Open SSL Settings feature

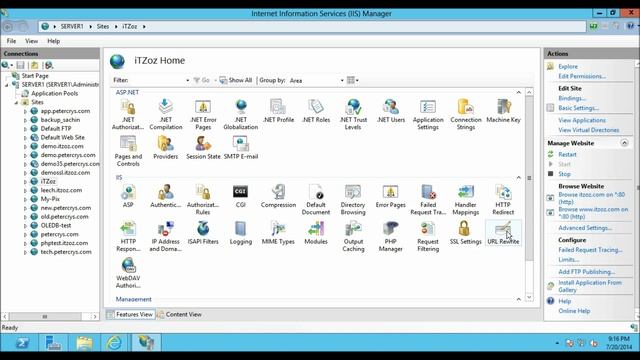coord(465,233)
